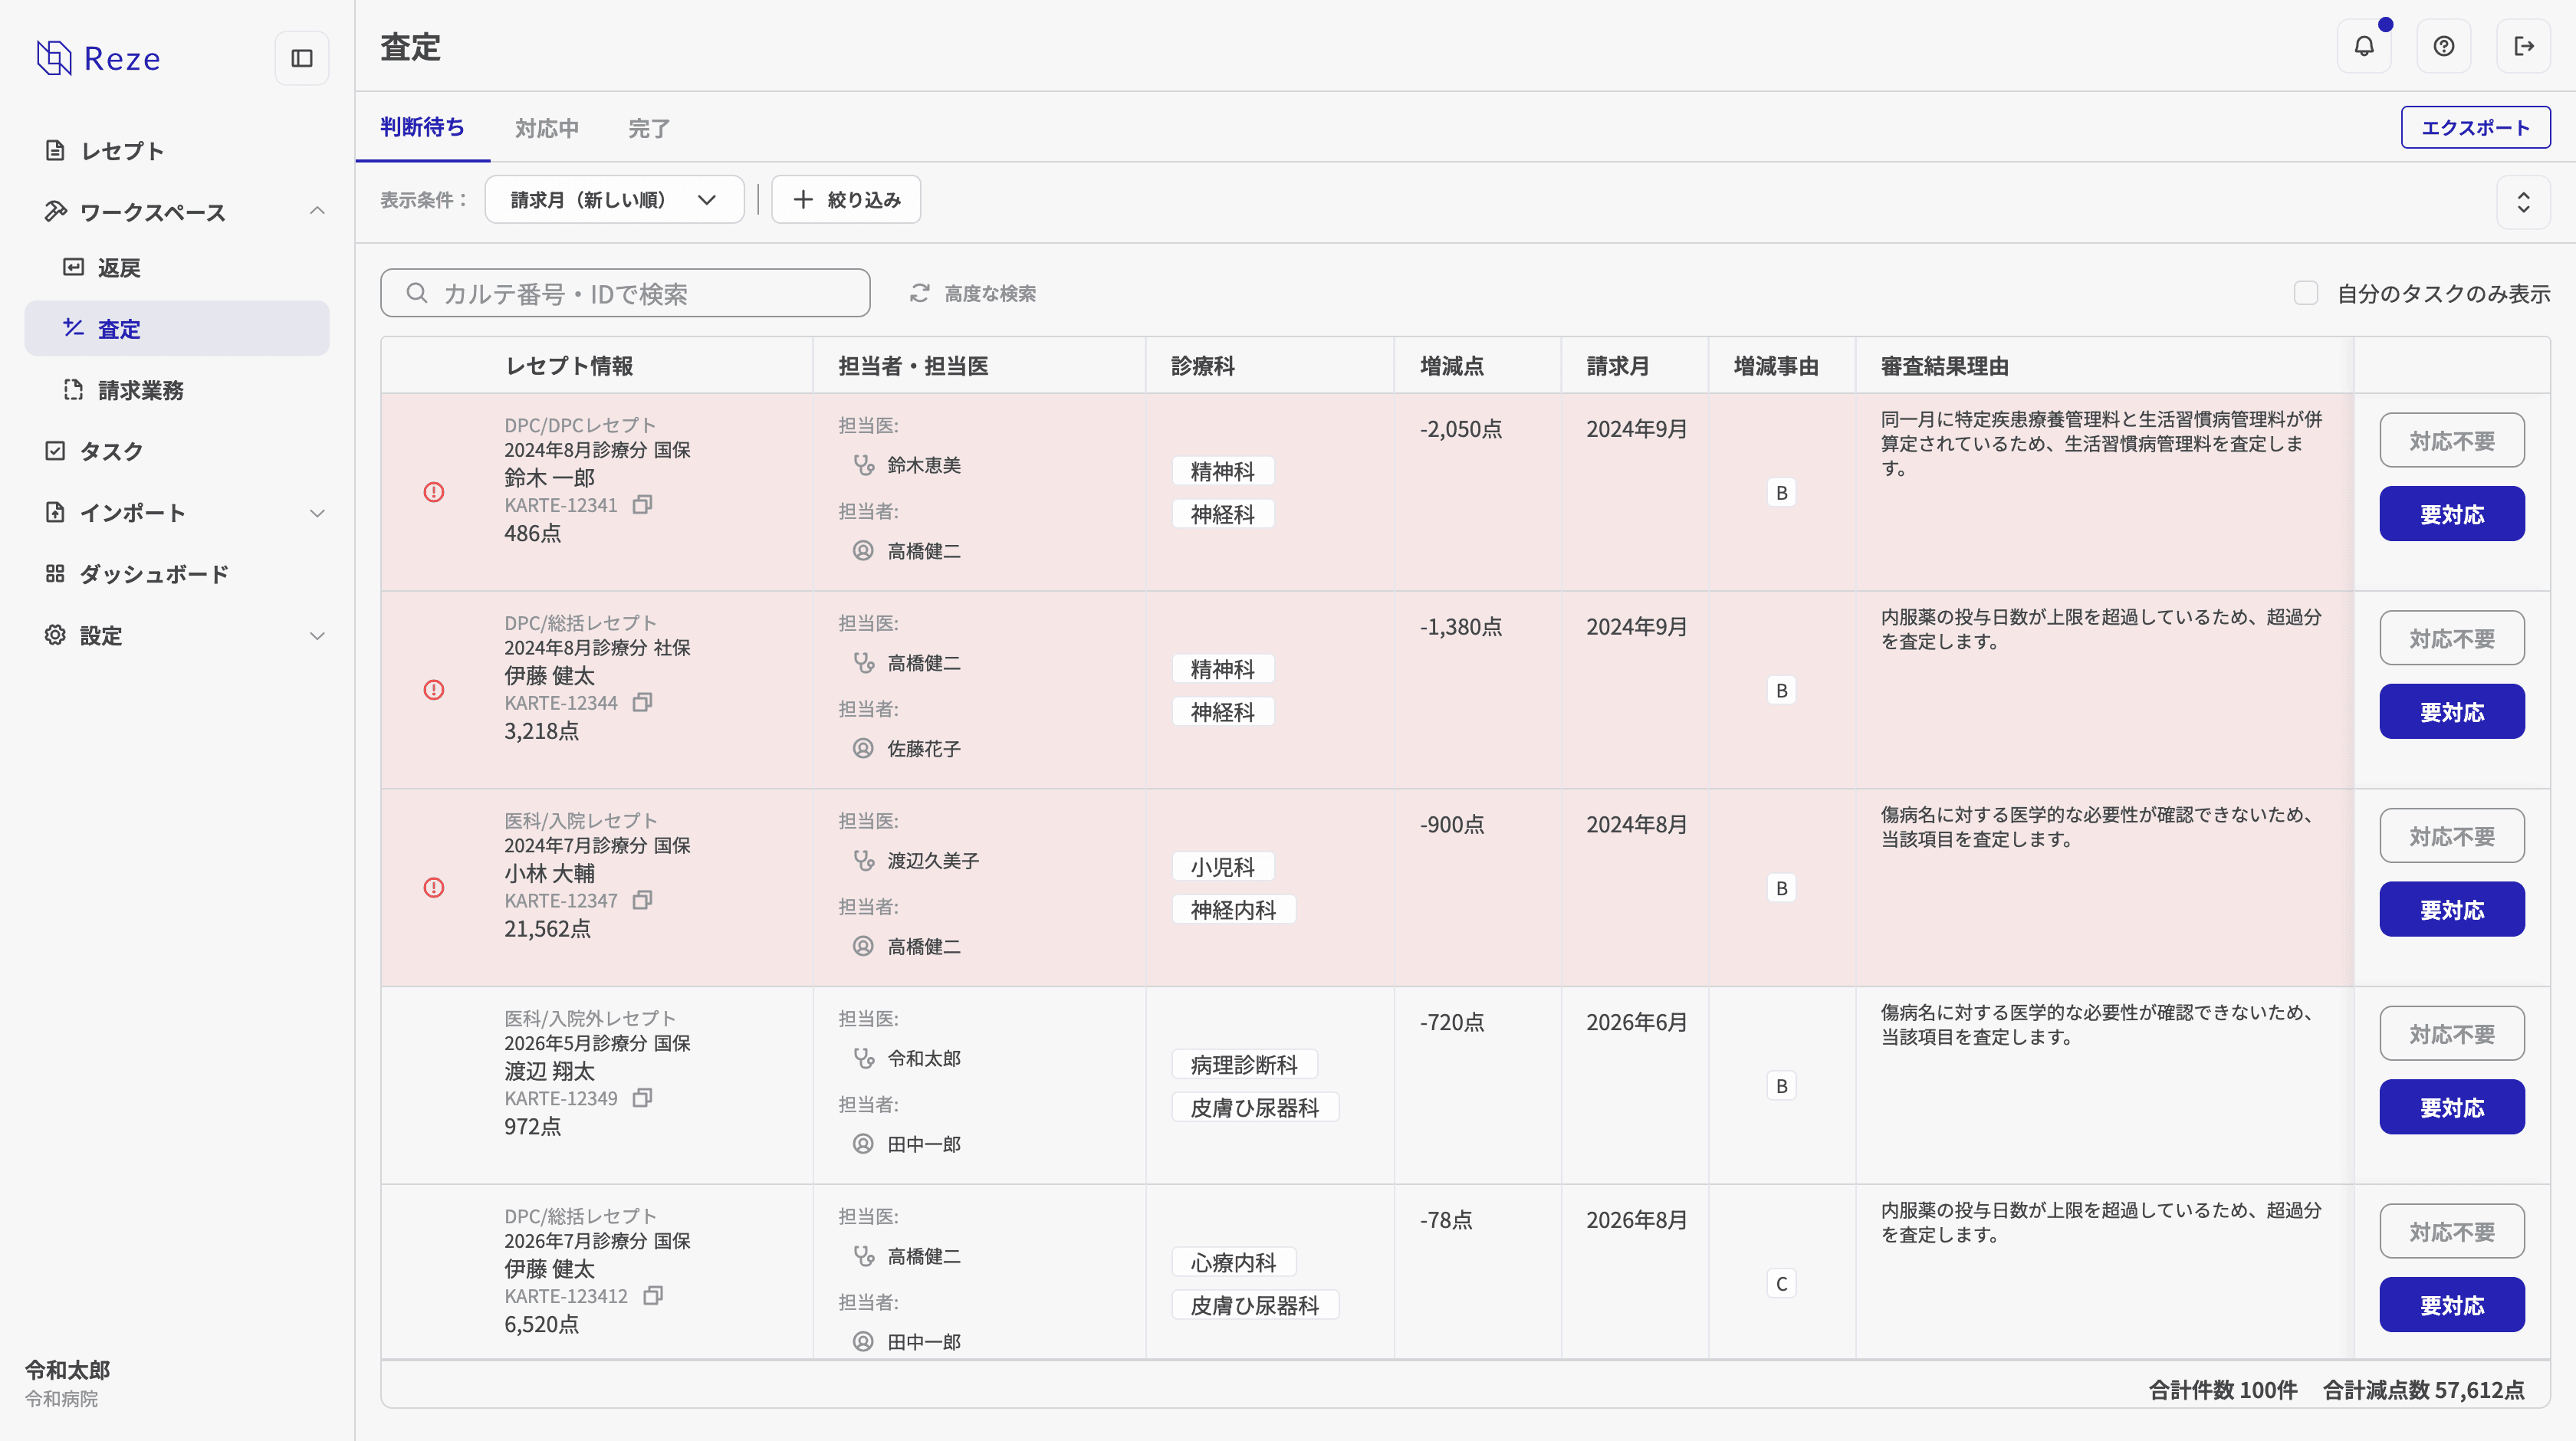Click alert icon on 鈴木 一郎 row
2576x1441 pixels.
[434, 492]
